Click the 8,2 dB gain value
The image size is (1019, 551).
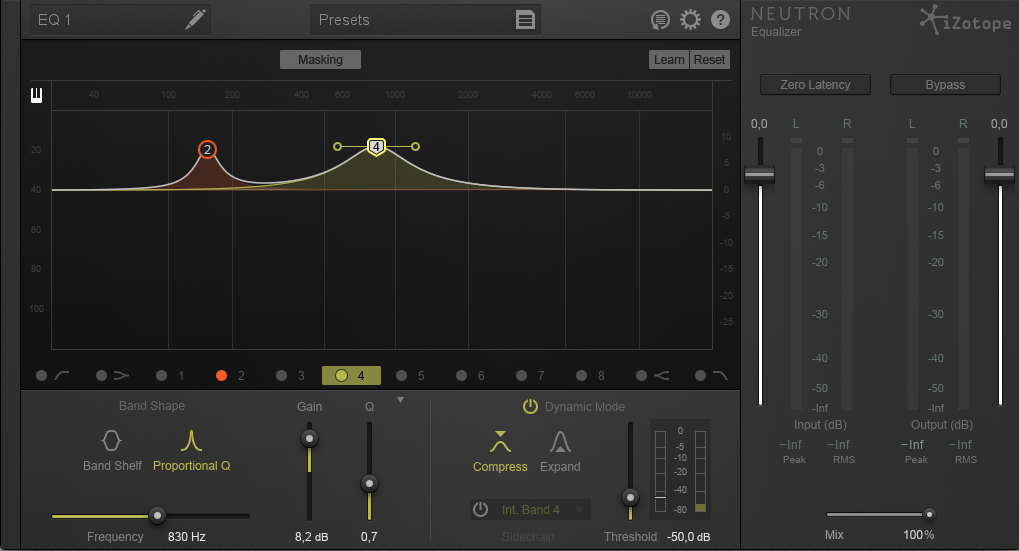(x=311, y=537)
